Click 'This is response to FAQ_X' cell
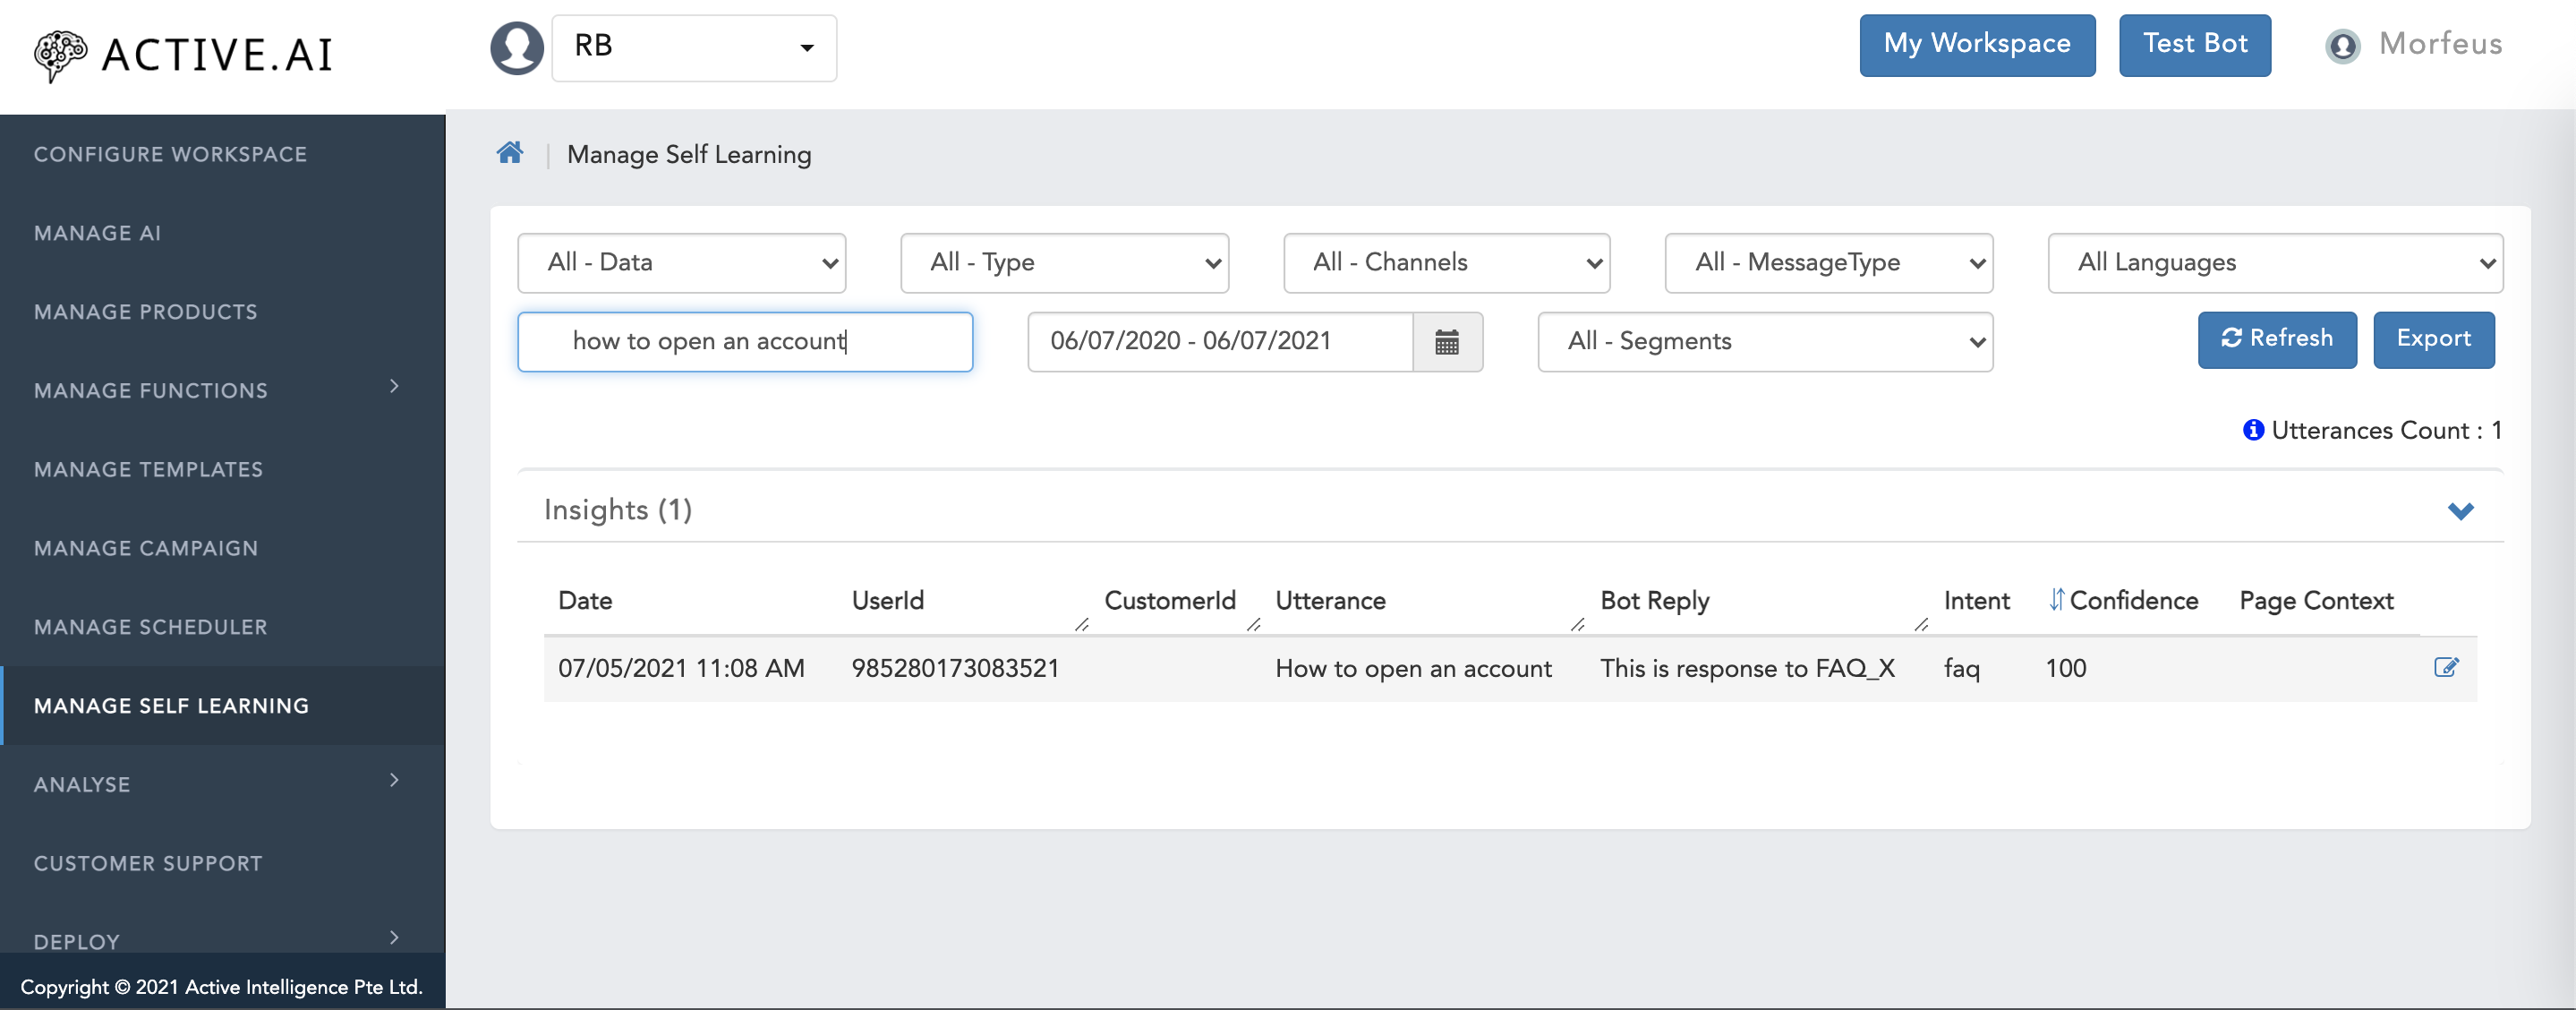This screenshot has width=2576, height=1010. point(1747,669)
